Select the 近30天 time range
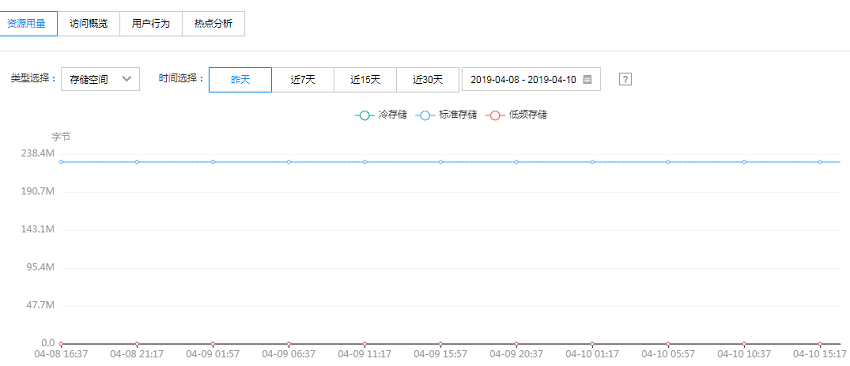The height and width of the screenshot is (366, 850). click(x=428, y=80)
